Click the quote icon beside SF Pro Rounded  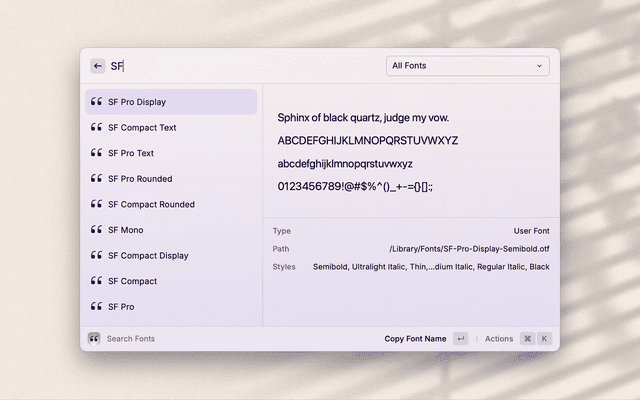pyautogui.click(x=96, y=179)
